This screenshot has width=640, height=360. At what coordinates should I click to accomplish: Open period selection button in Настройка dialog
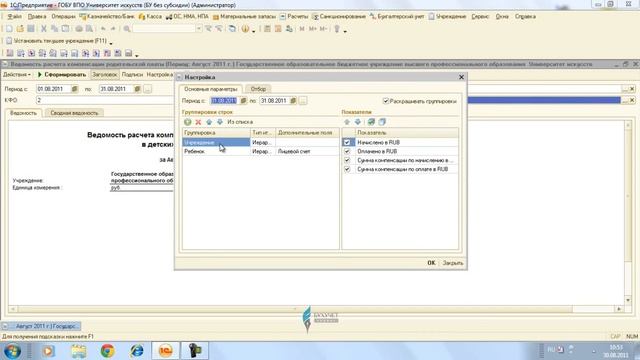[x=303, y=101]
